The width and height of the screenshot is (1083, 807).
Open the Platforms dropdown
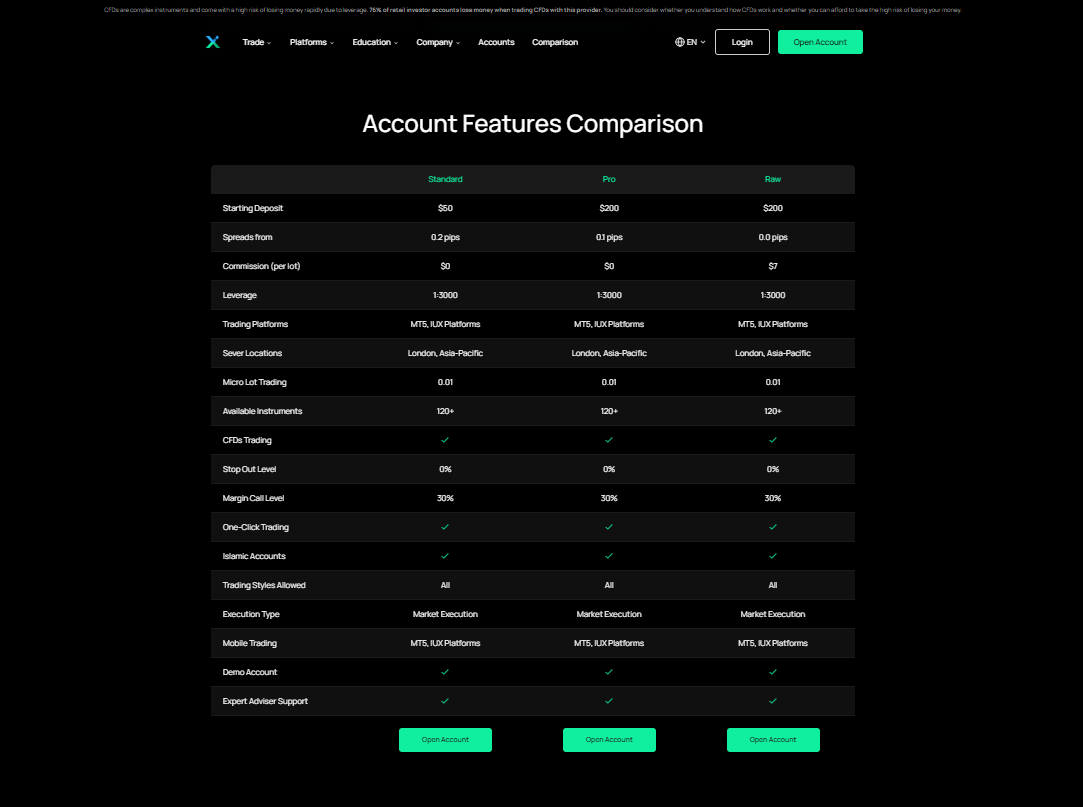click(x=311, y=42)
